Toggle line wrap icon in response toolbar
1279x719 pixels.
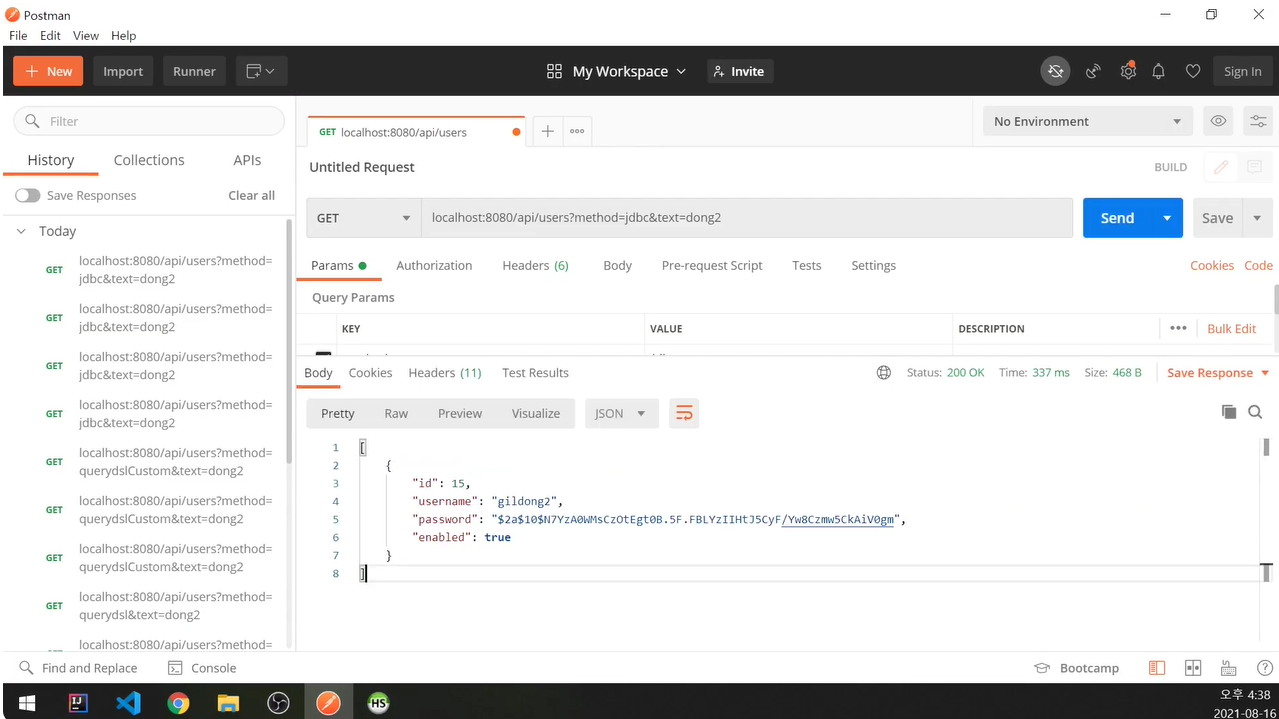point(684,413)
